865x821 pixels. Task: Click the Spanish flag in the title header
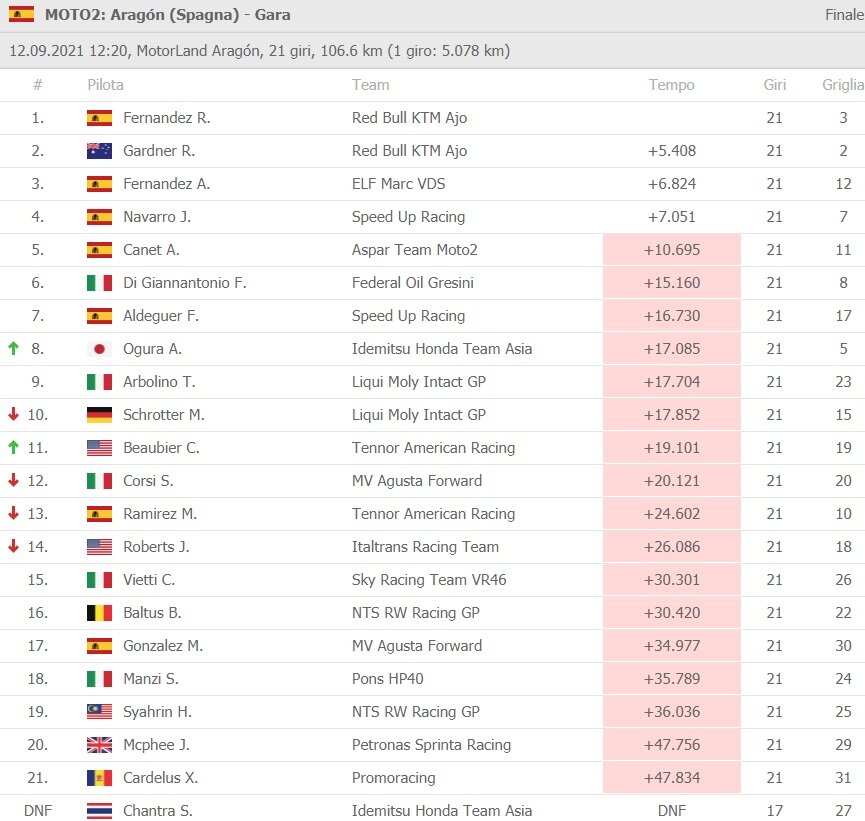(x=21, y=15)
